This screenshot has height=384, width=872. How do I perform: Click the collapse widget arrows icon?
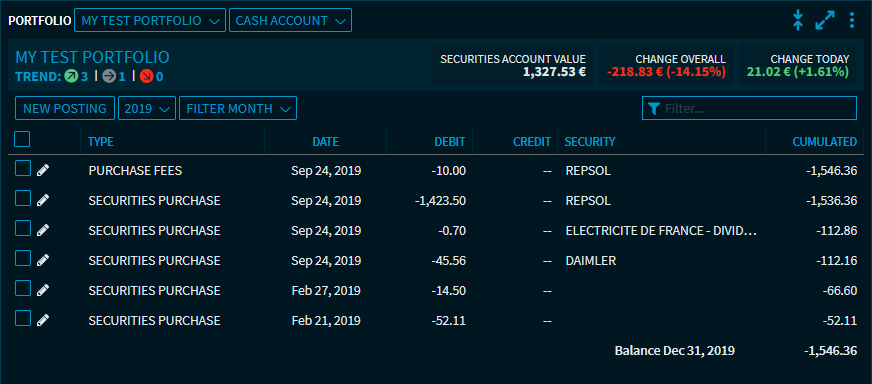798,20
